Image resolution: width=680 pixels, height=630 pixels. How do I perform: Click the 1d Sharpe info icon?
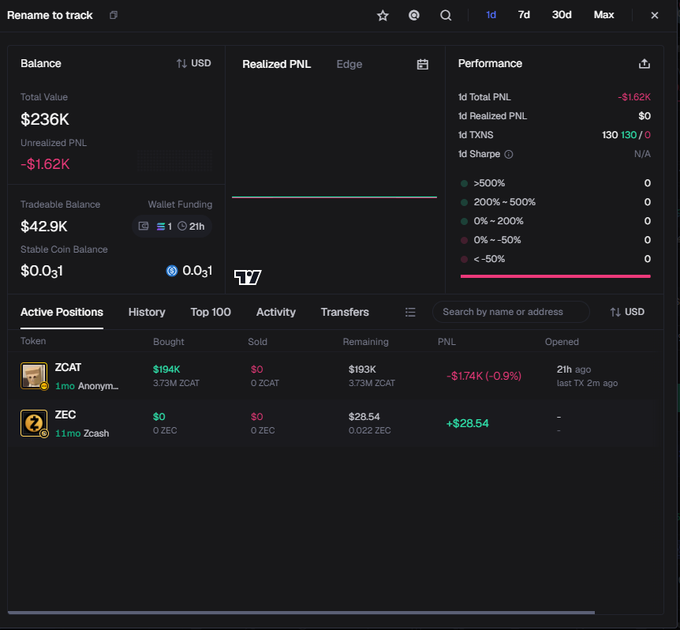click(x=509, y=154)
